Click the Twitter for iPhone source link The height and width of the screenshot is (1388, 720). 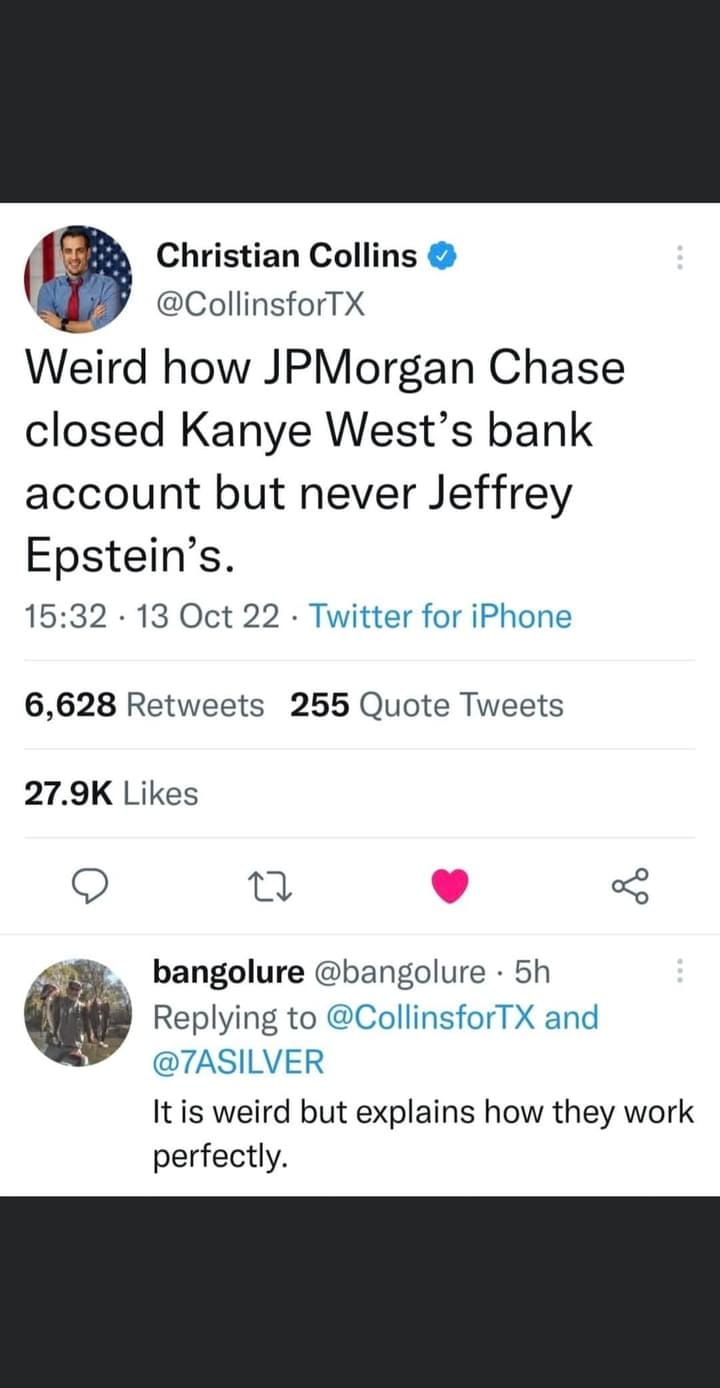coord(440,616)
